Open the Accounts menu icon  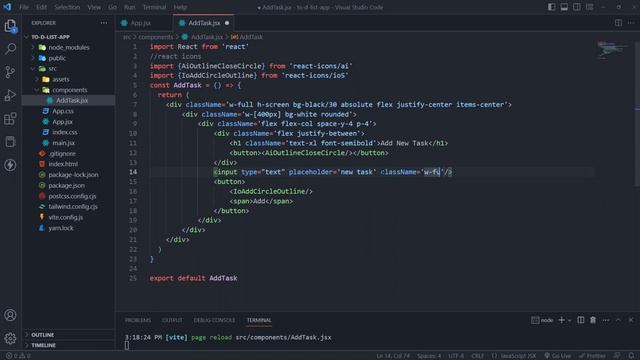pyautogui.click(x=10, y=315)
